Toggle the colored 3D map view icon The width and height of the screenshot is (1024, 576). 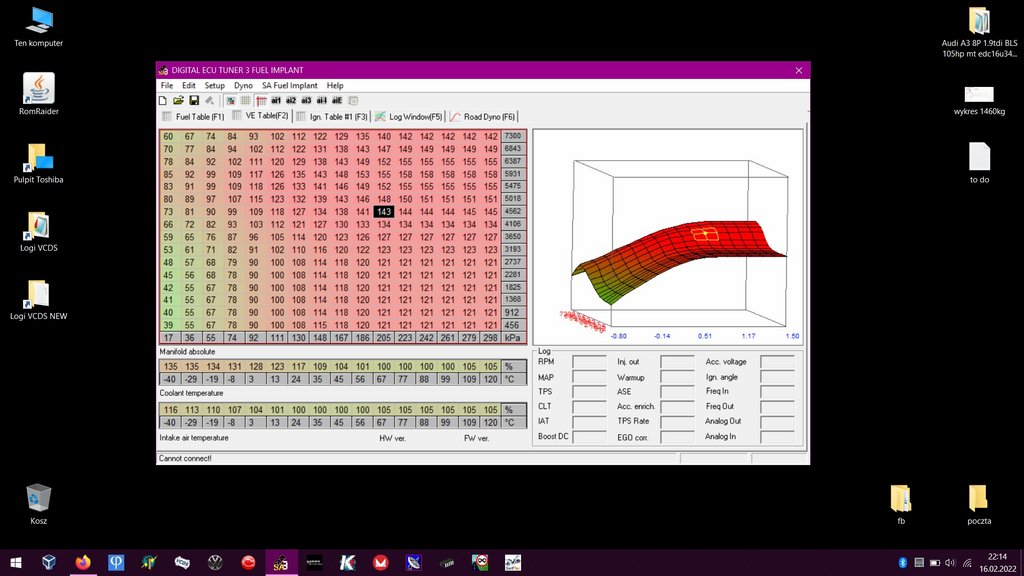tap(231, 101)
